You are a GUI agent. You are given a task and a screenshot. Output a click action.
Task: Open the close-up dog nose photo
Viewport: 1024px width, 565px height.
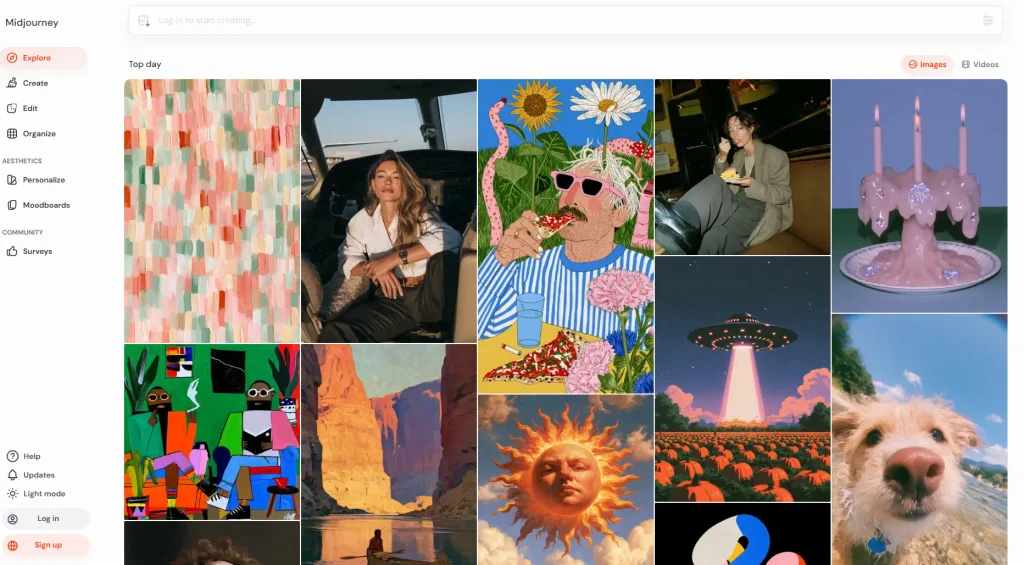point(920,440)
